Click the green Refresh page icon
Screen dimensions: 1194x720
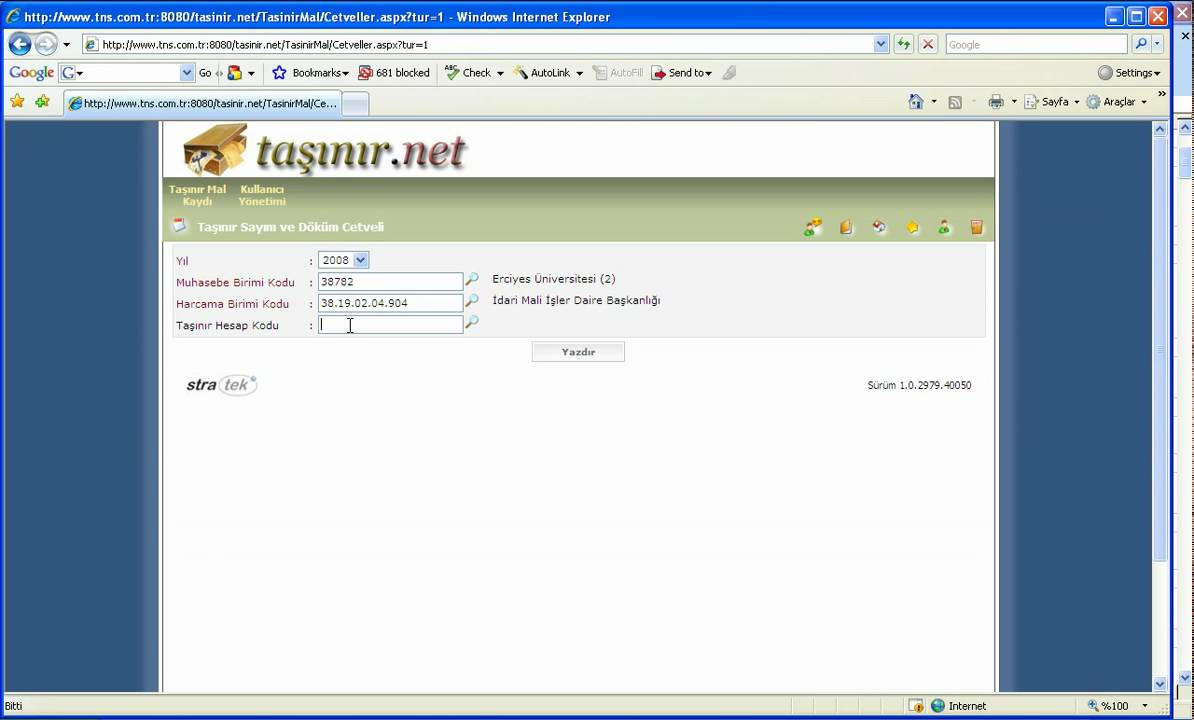904,44
